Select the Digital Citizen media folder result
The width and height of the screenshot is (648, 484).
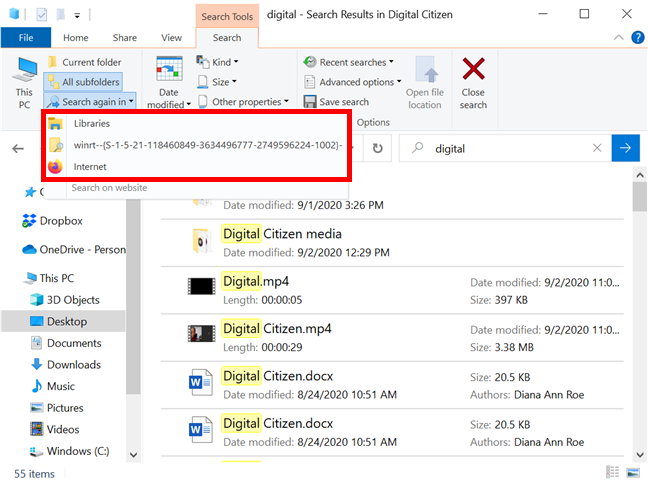392,243
